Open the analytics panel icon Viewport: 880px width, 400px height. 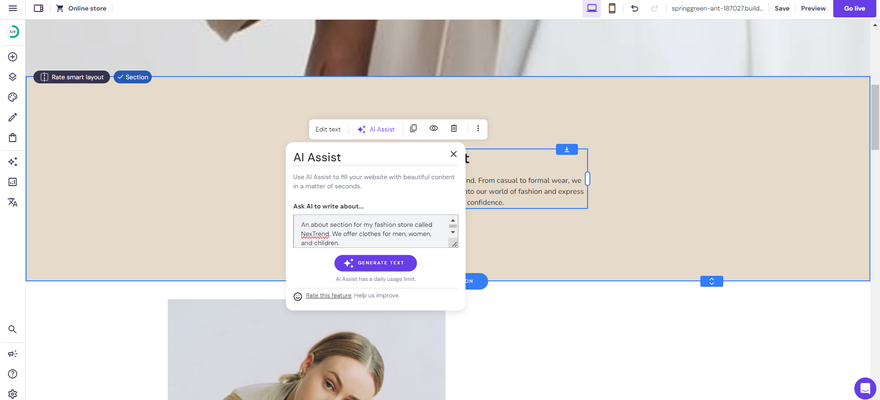pyautogui.click(x=12, y=182)
